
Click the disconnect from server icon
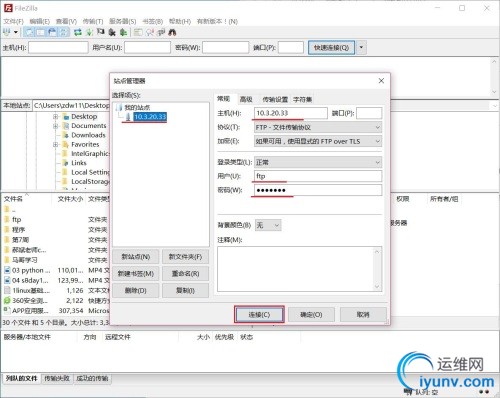112,32
